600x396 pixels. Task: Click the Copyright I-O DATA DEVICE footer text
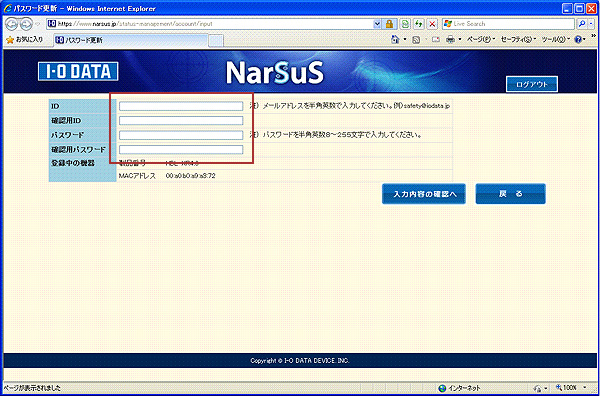tap(300, 360)
